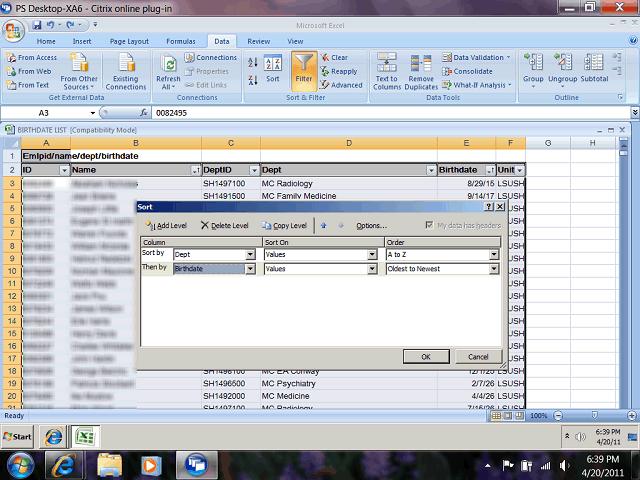Viewport: 640px width, 480px height.
Task: Open the Review tab
Action: pyautogui.click(x=258, y=41)
